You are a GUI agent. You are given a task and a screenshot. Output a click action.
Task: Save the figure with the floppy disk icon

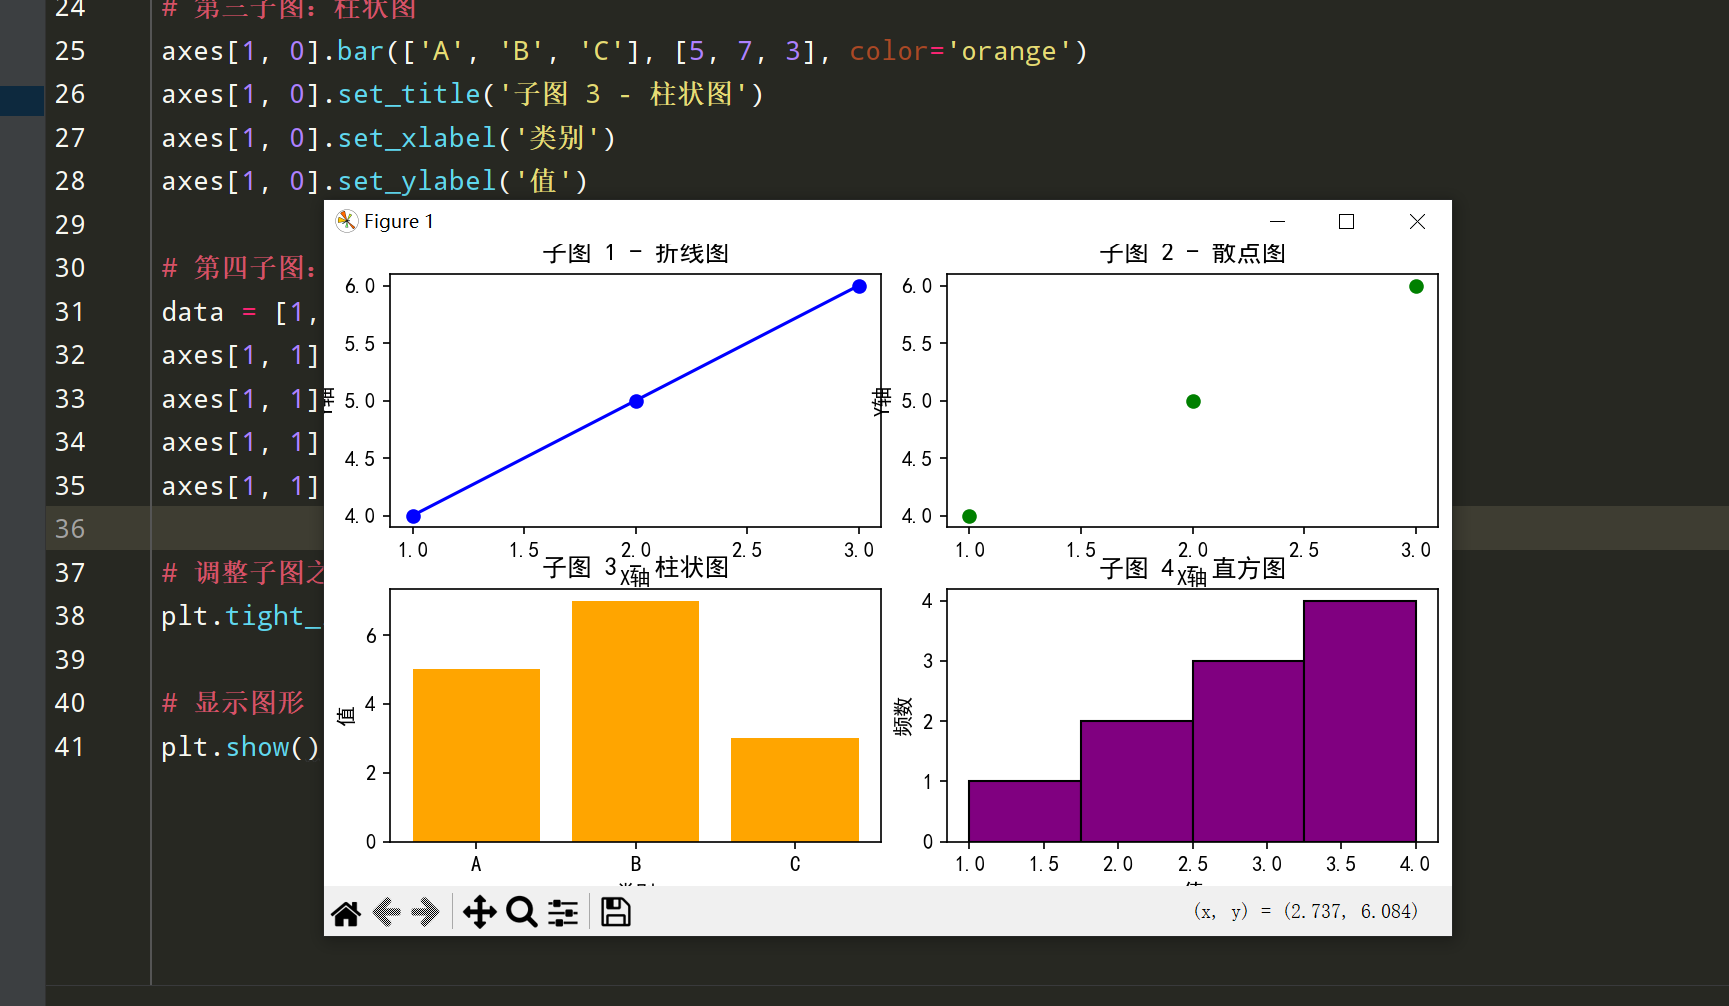[x=615, y=912]
